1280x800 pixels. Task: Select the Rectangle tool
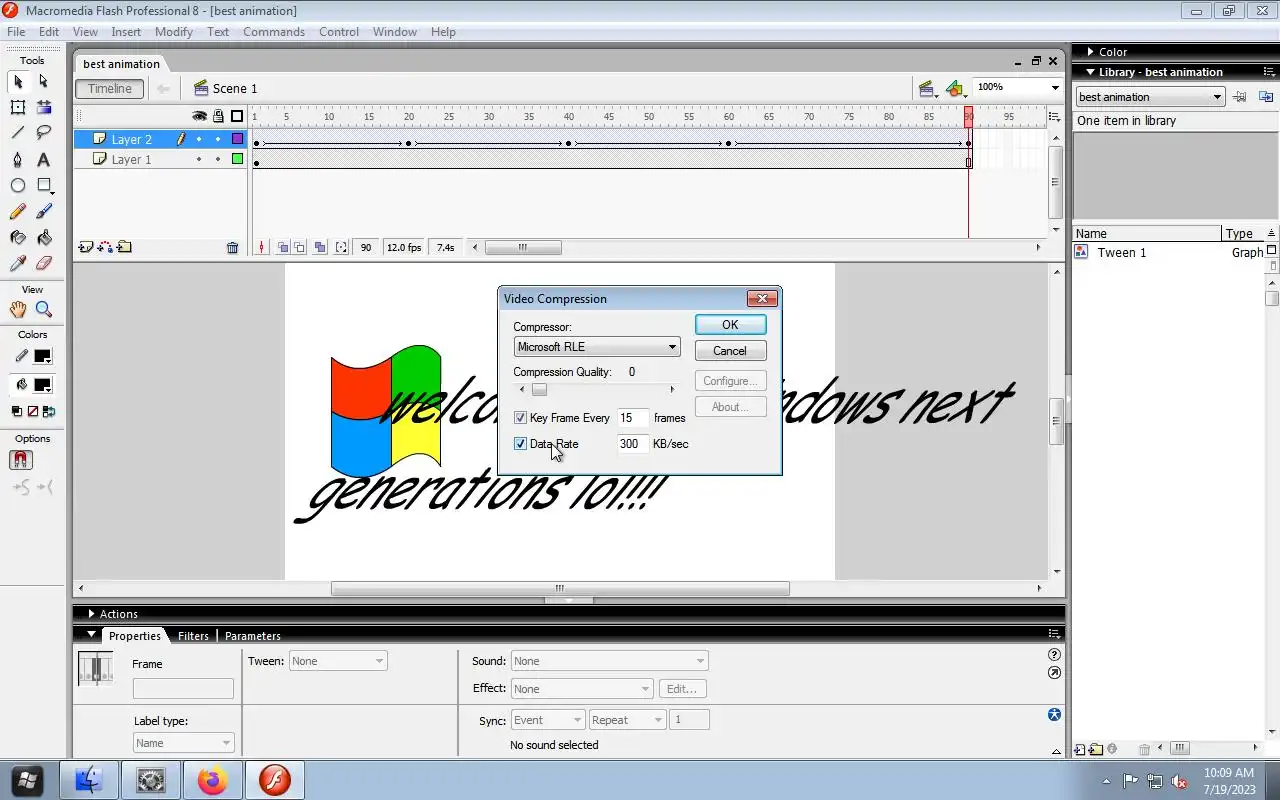tap(44, 186)
